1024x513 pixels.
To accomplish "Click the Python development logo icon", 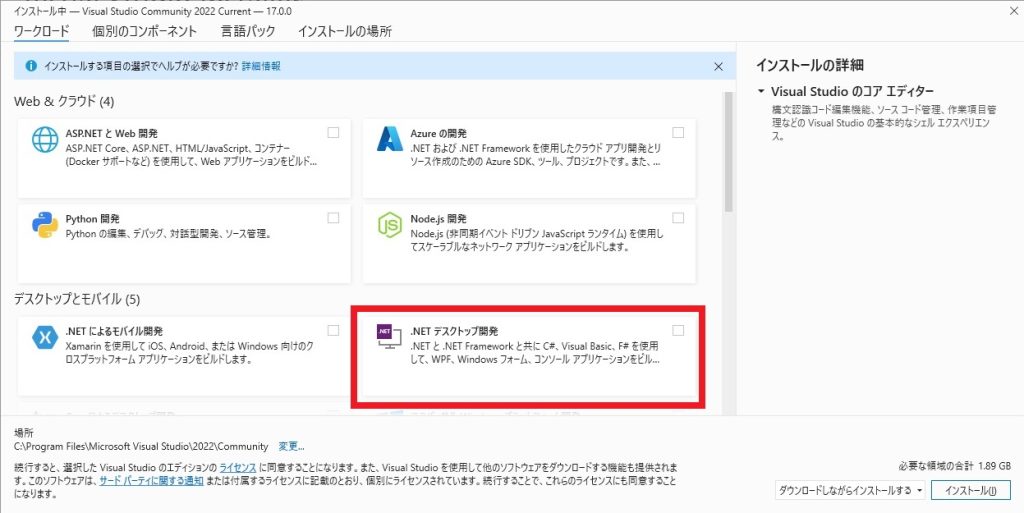I will (x=45, y=225).
